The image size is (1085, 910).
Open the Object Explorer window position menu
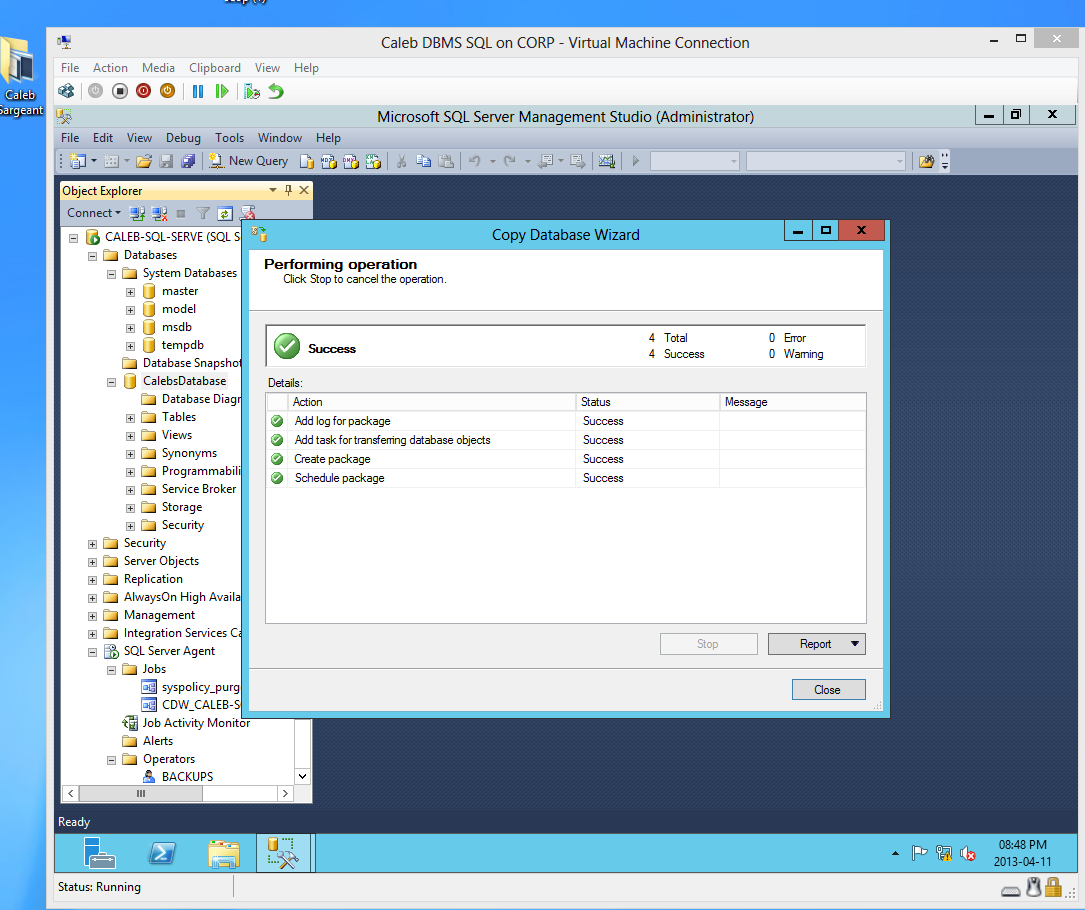tap(273, 190)
